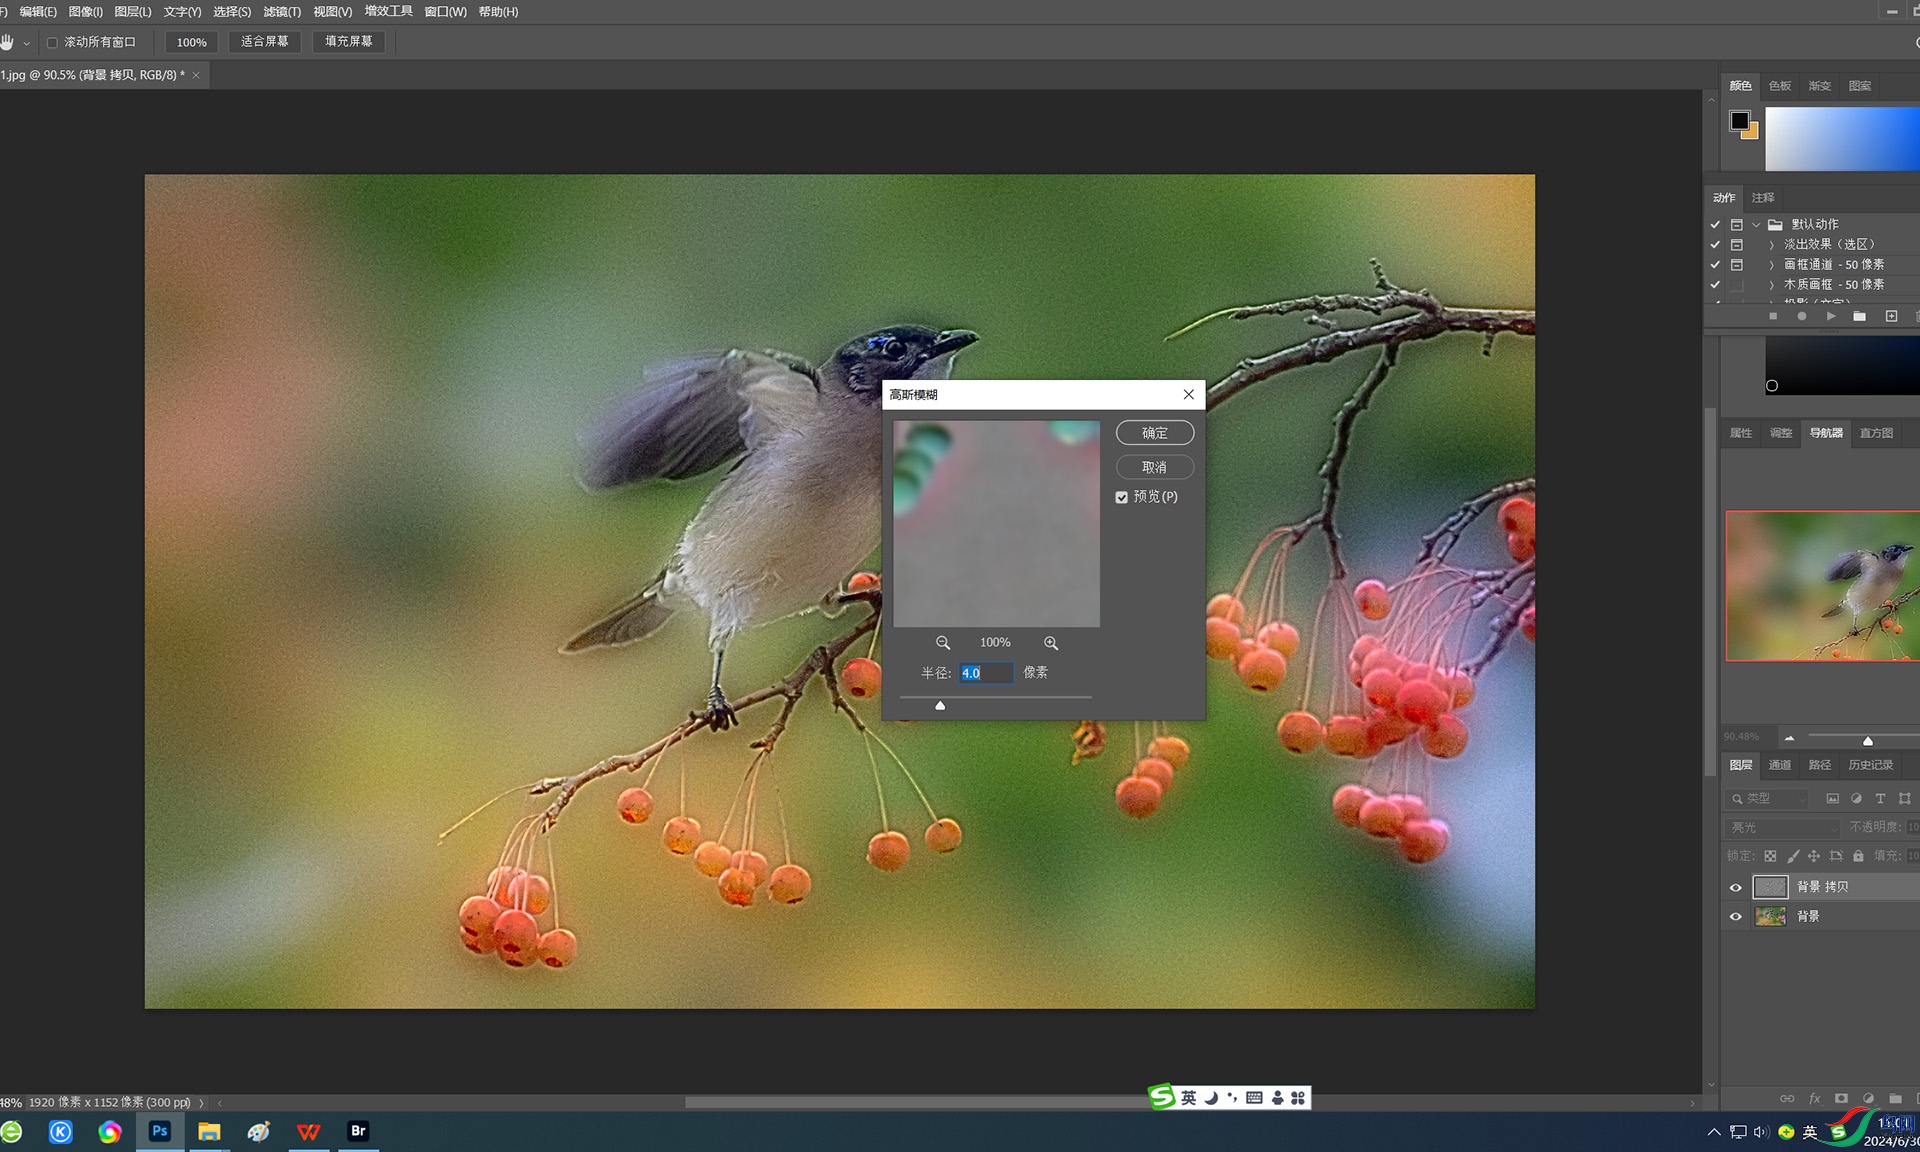Filter layers by shape kind

[1904, 798]
